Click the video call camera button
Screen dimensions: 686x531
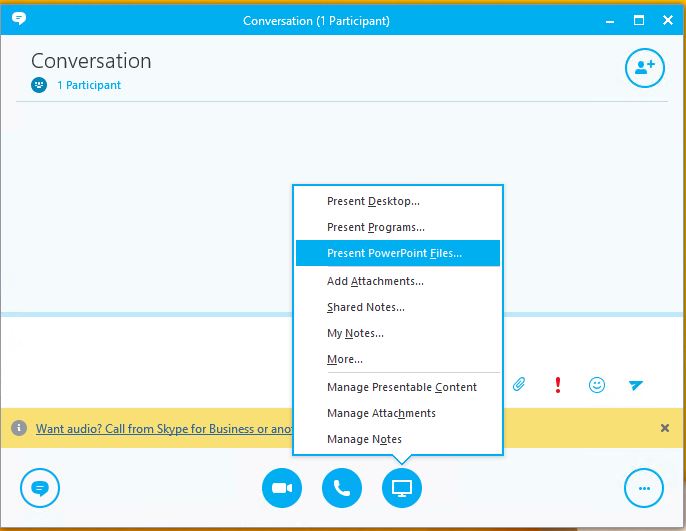point(282,488)
